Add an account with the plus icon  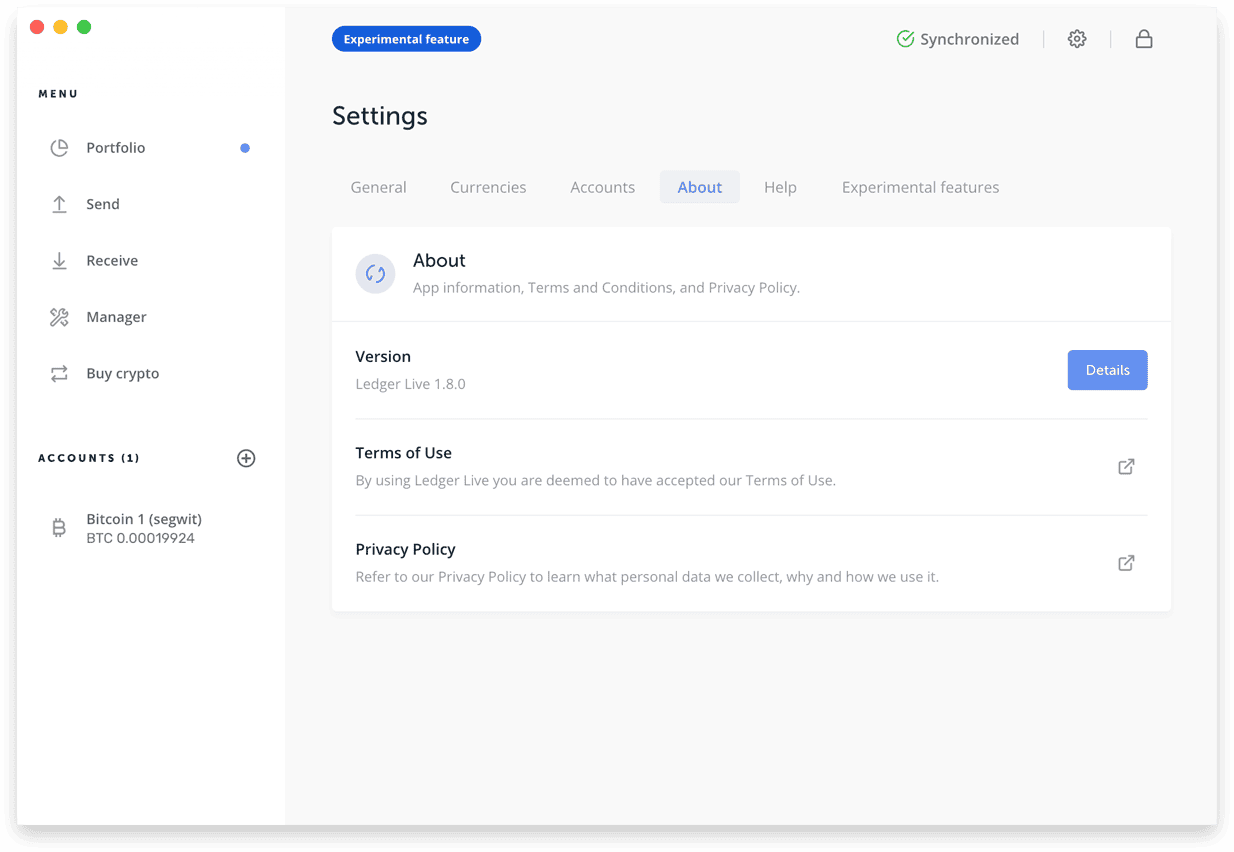(246, 458)
